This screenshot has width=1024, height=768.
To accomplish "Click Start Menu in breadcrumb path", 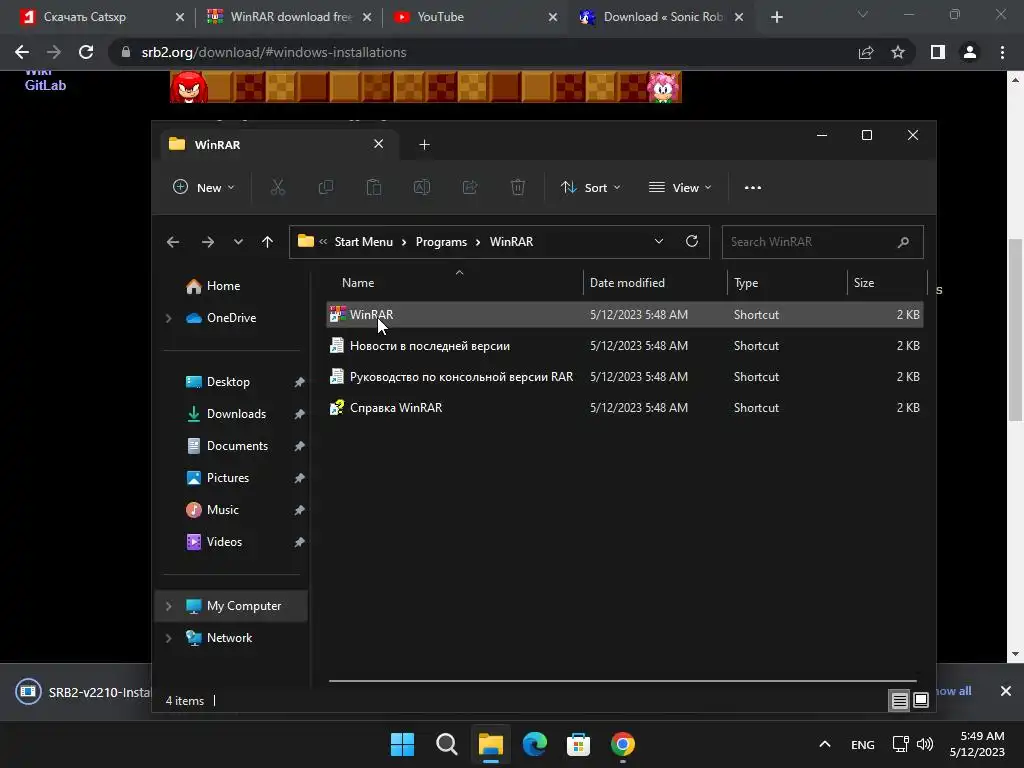I will 364,242.
